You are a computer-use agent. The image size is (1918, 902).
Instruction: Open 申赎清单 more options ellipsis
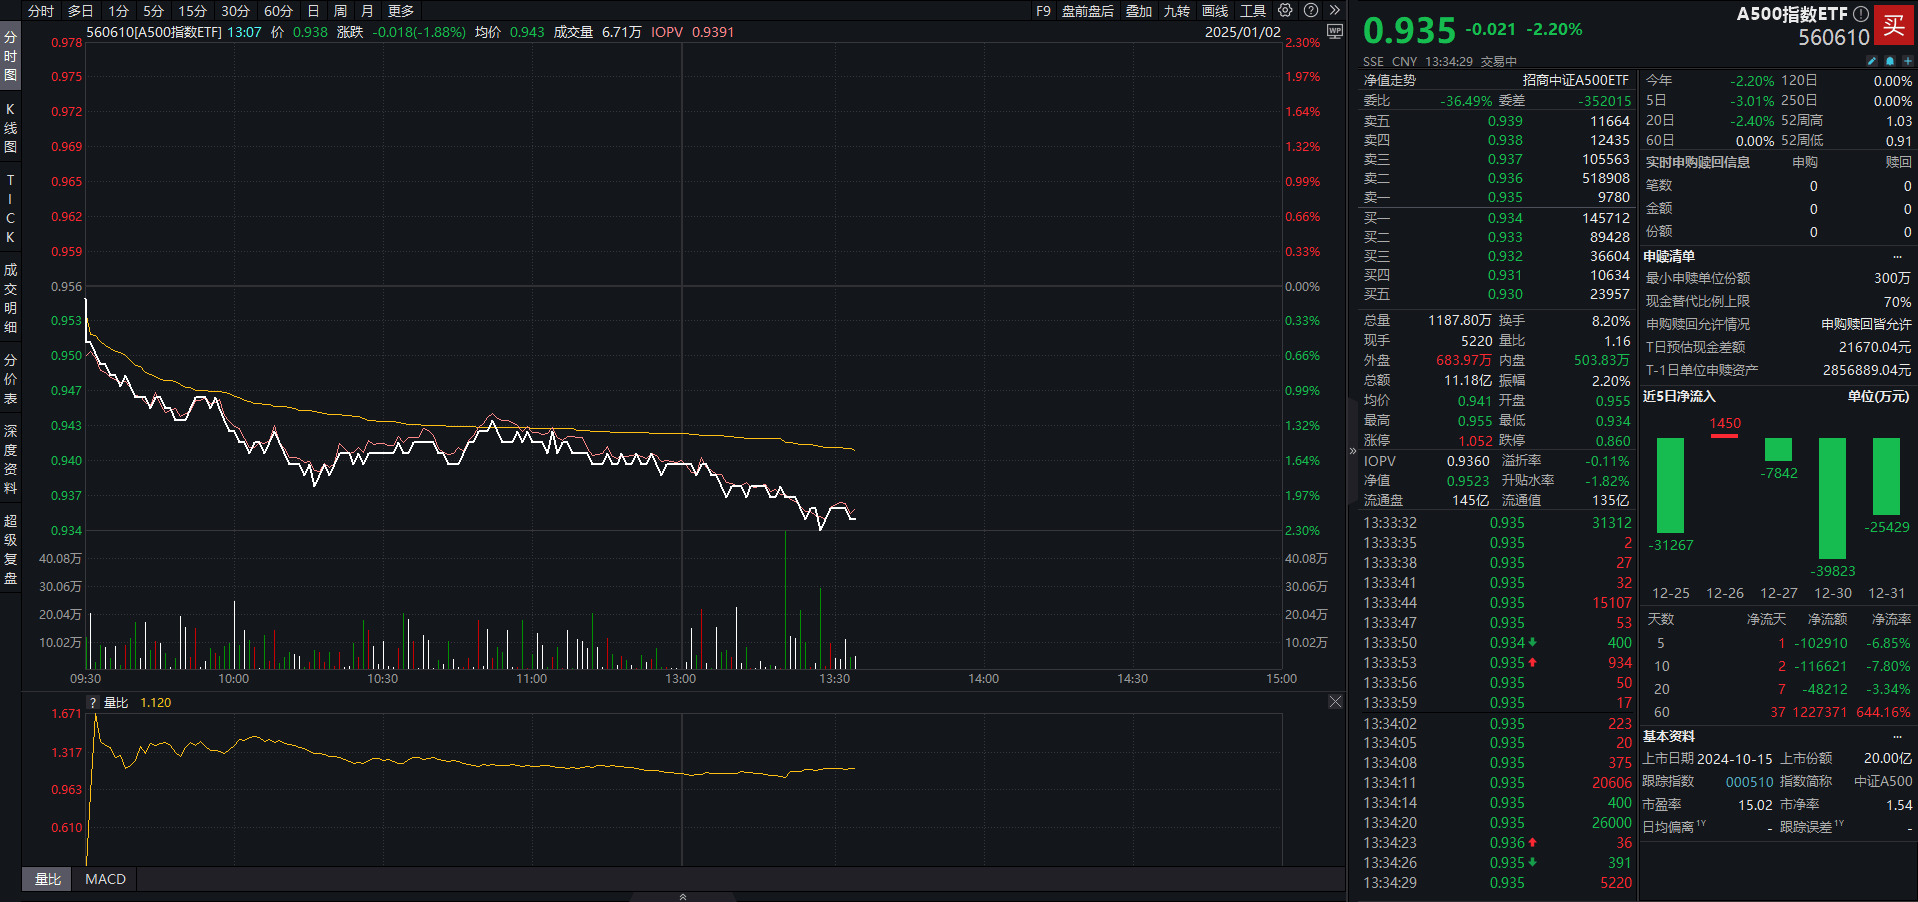pos(1897,257)
